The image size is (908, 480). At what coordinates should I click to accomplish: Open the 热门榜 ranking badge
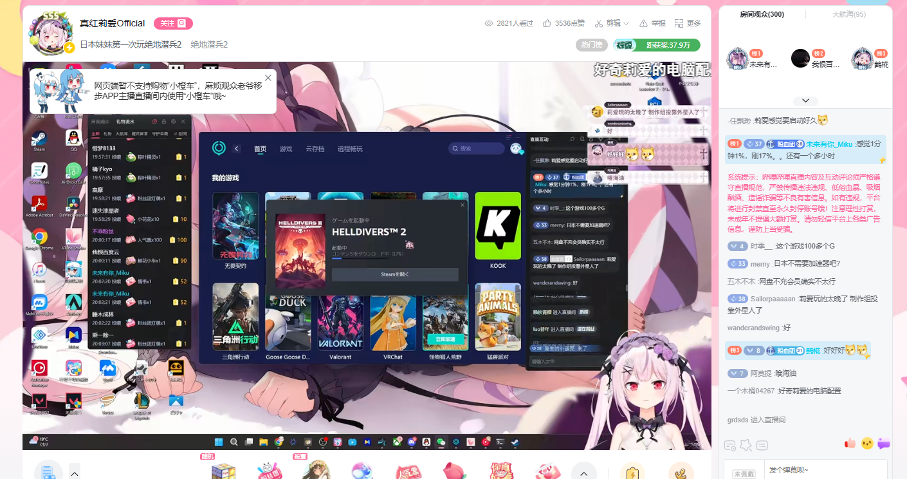click(x=591, y=45)
